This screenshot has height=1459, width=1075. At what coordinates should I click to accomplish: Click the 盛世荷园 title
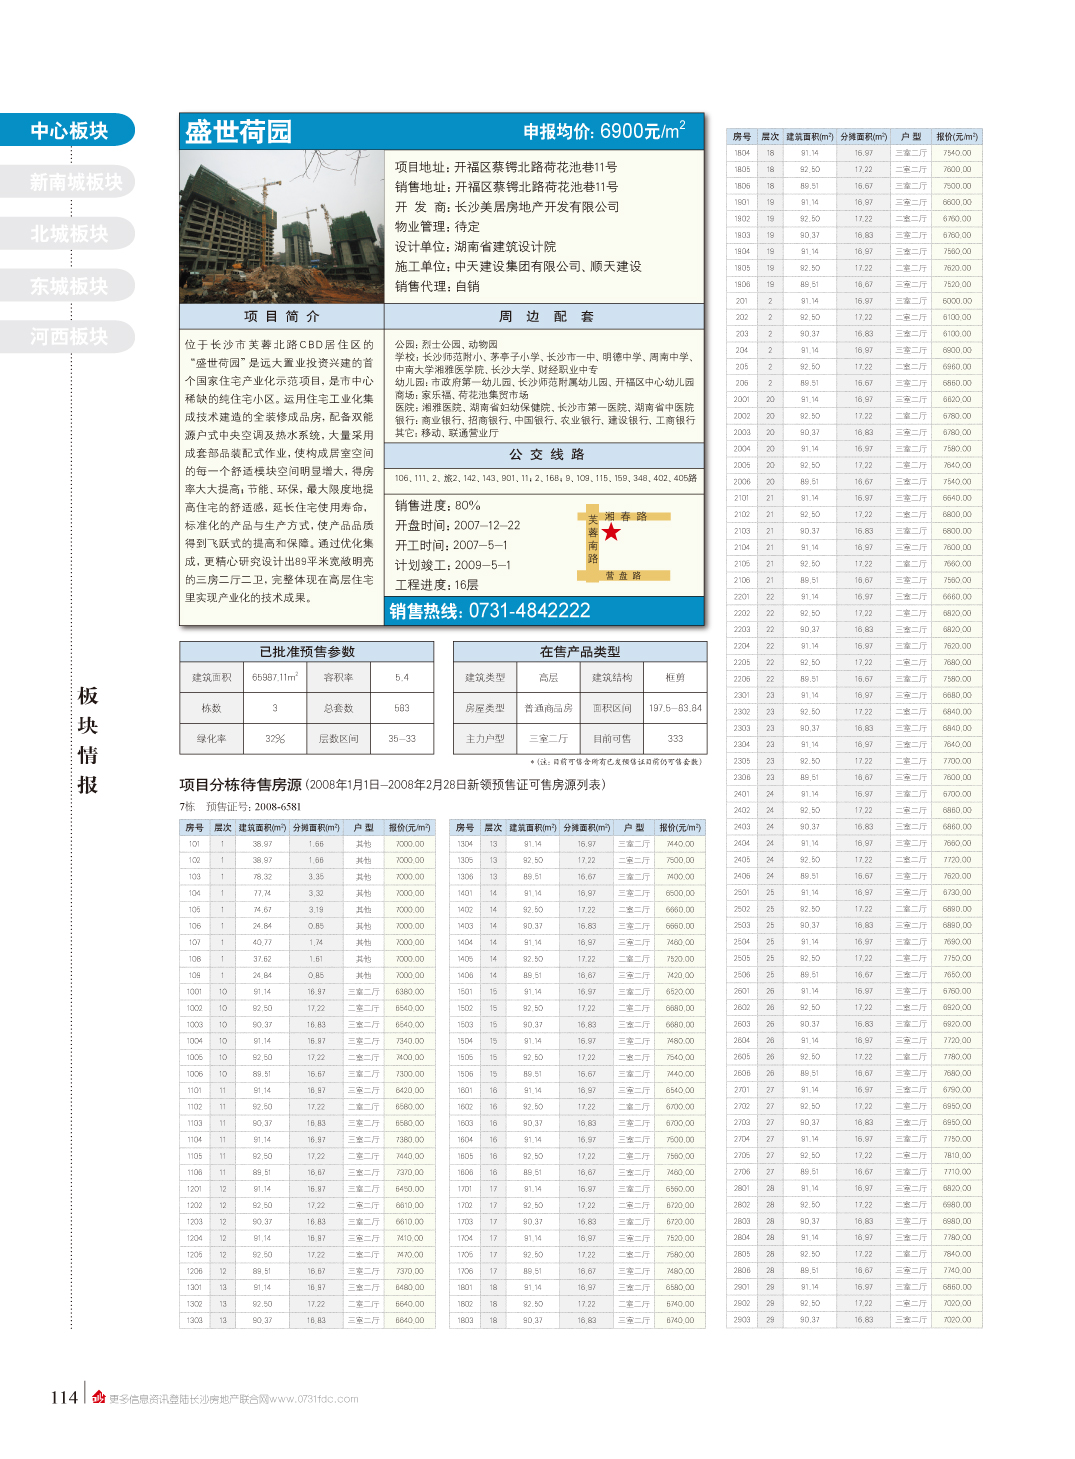(239, 131)
